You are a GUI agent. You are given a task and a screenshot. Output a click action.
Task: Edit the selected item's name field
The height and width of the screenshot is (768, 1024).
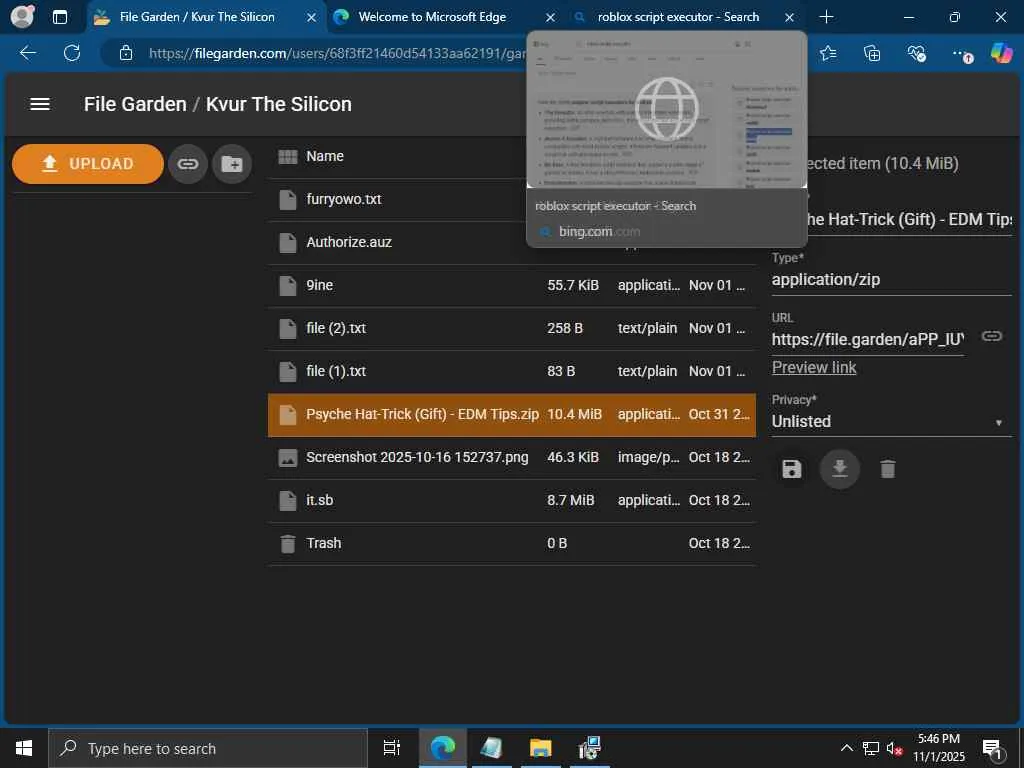(x=908, y=219)
